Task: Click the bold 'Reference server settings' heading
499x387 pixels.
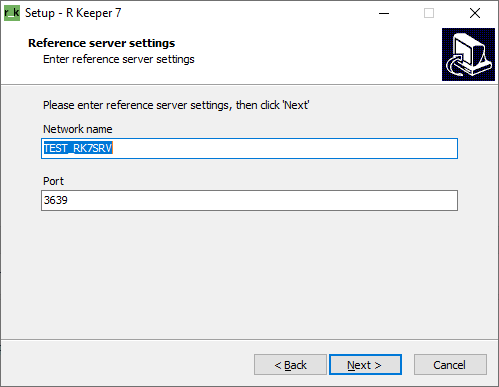Action: click(102, 43)
